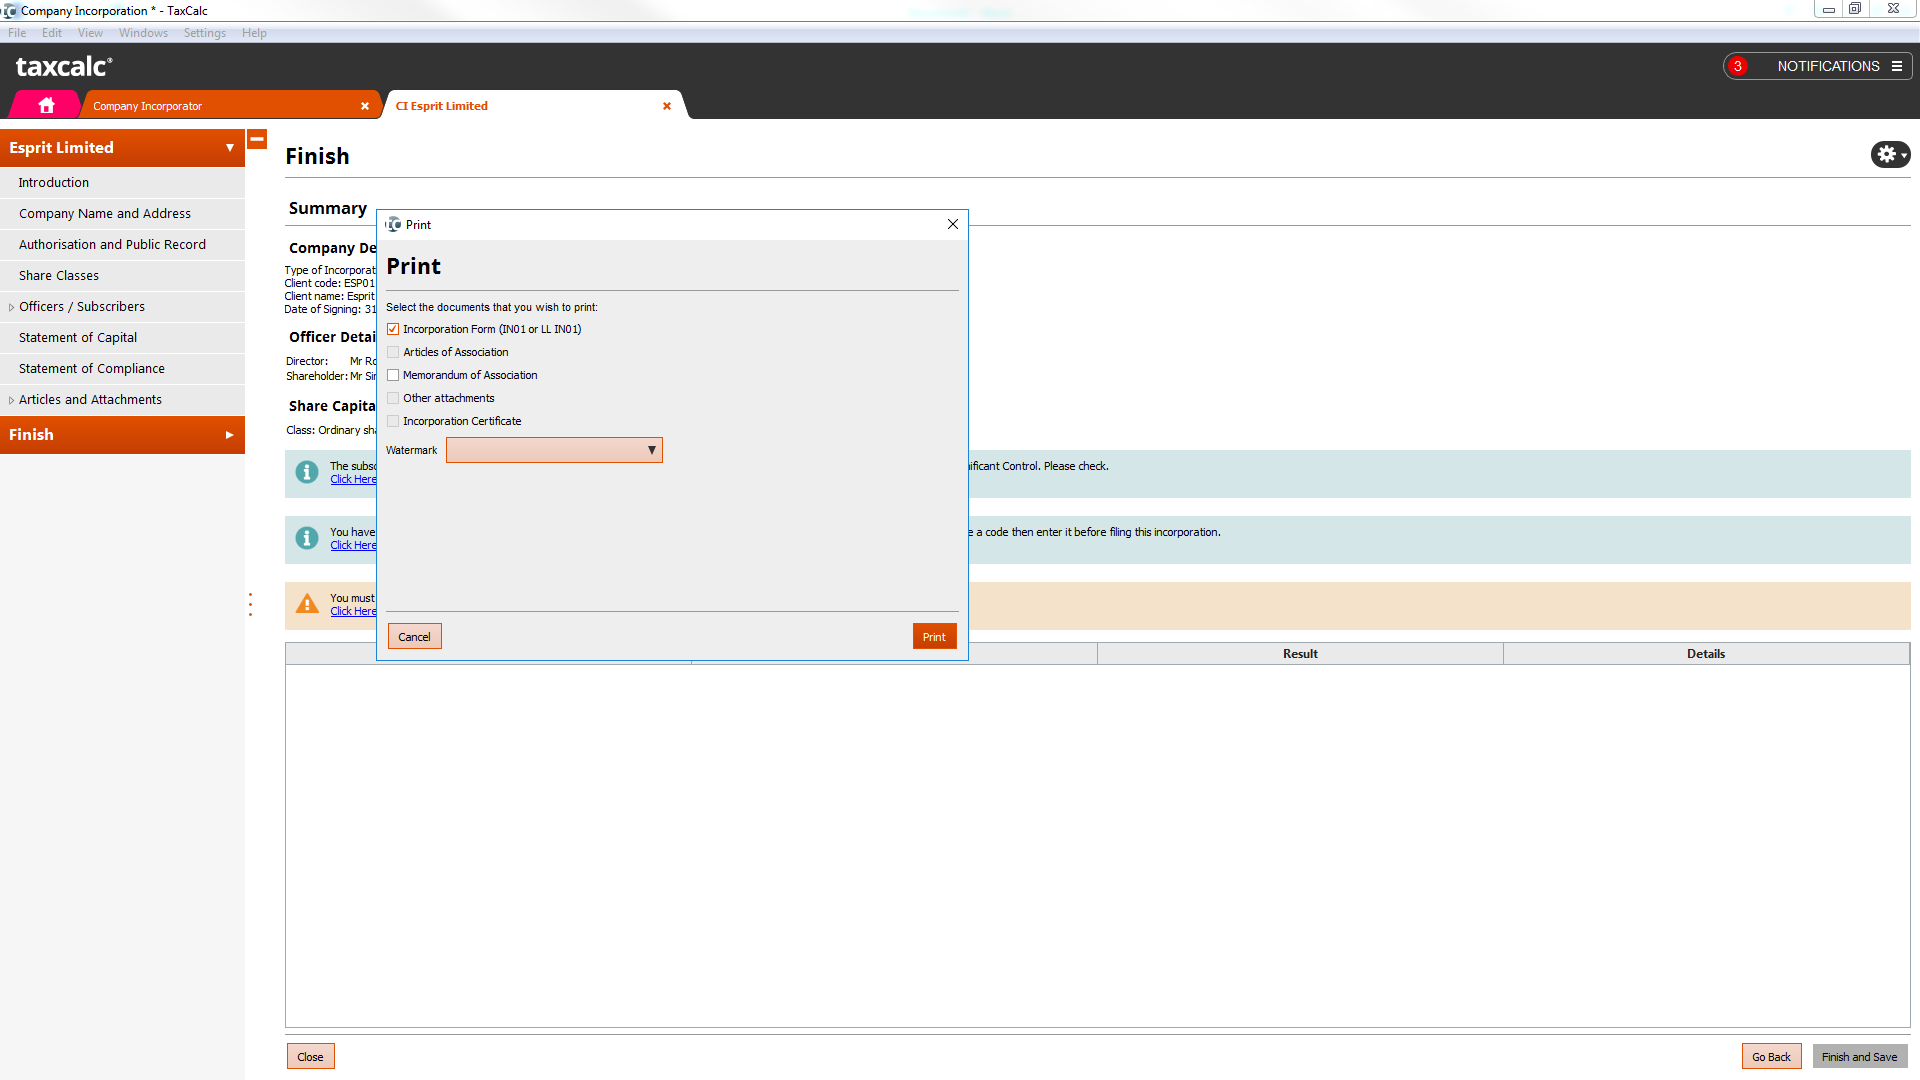Close the Print dialog with X
The image size is (1920, 1080).
pos(953,224)
